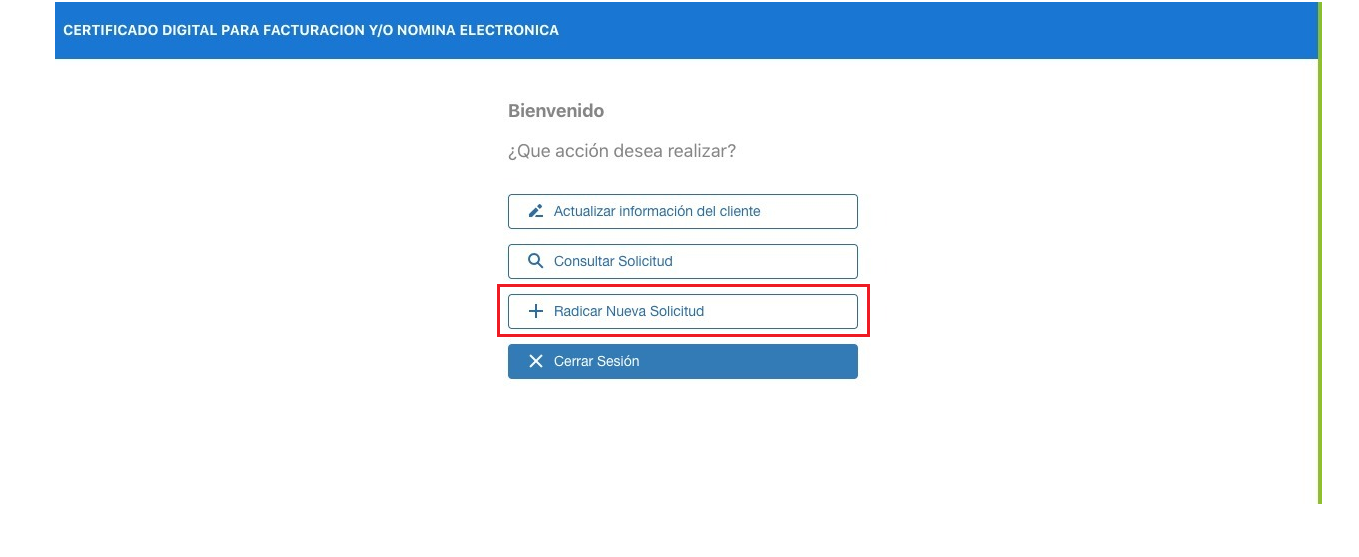Click the 'Radicar Nueva Solicitud' label text
This screenshot has width=1359, height=557.
click(x=629, y=311)
